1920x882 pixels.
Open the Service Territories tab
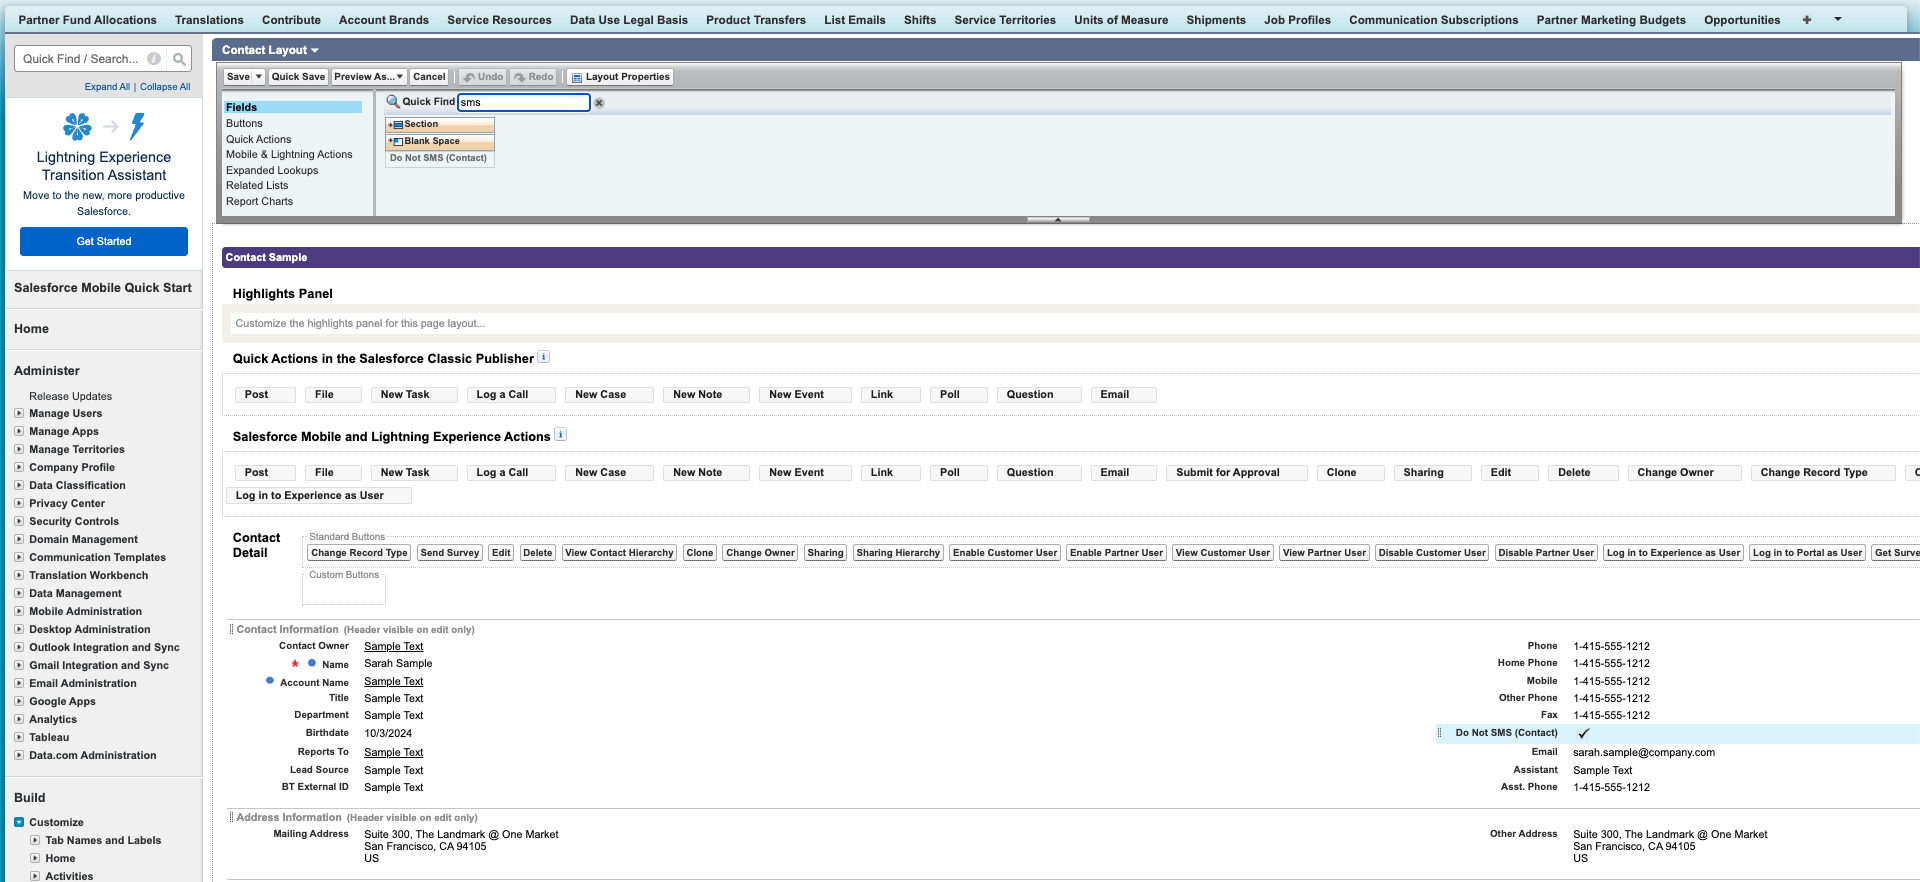pos(1004,20)
